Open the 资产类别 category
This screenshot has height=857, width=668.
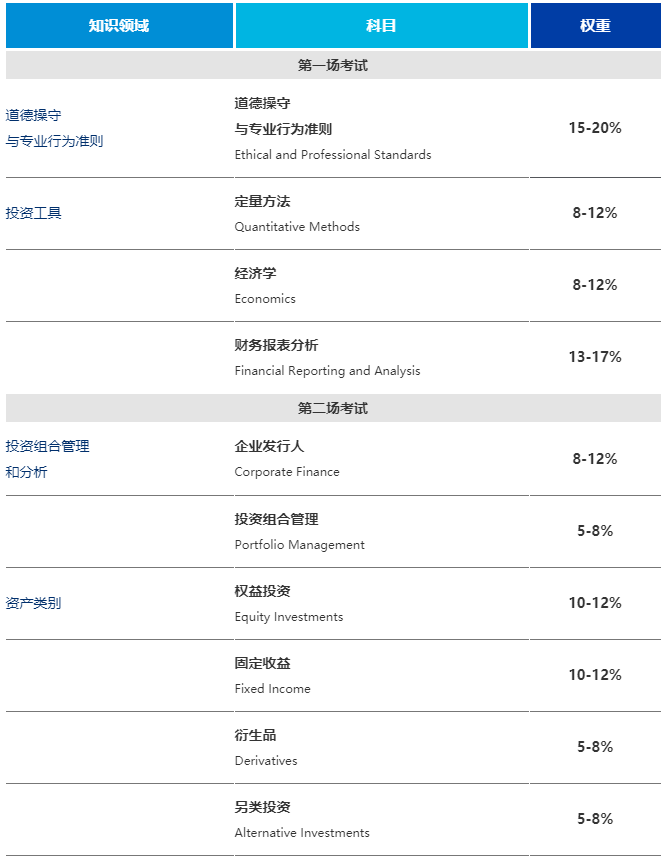click(33, 603)
